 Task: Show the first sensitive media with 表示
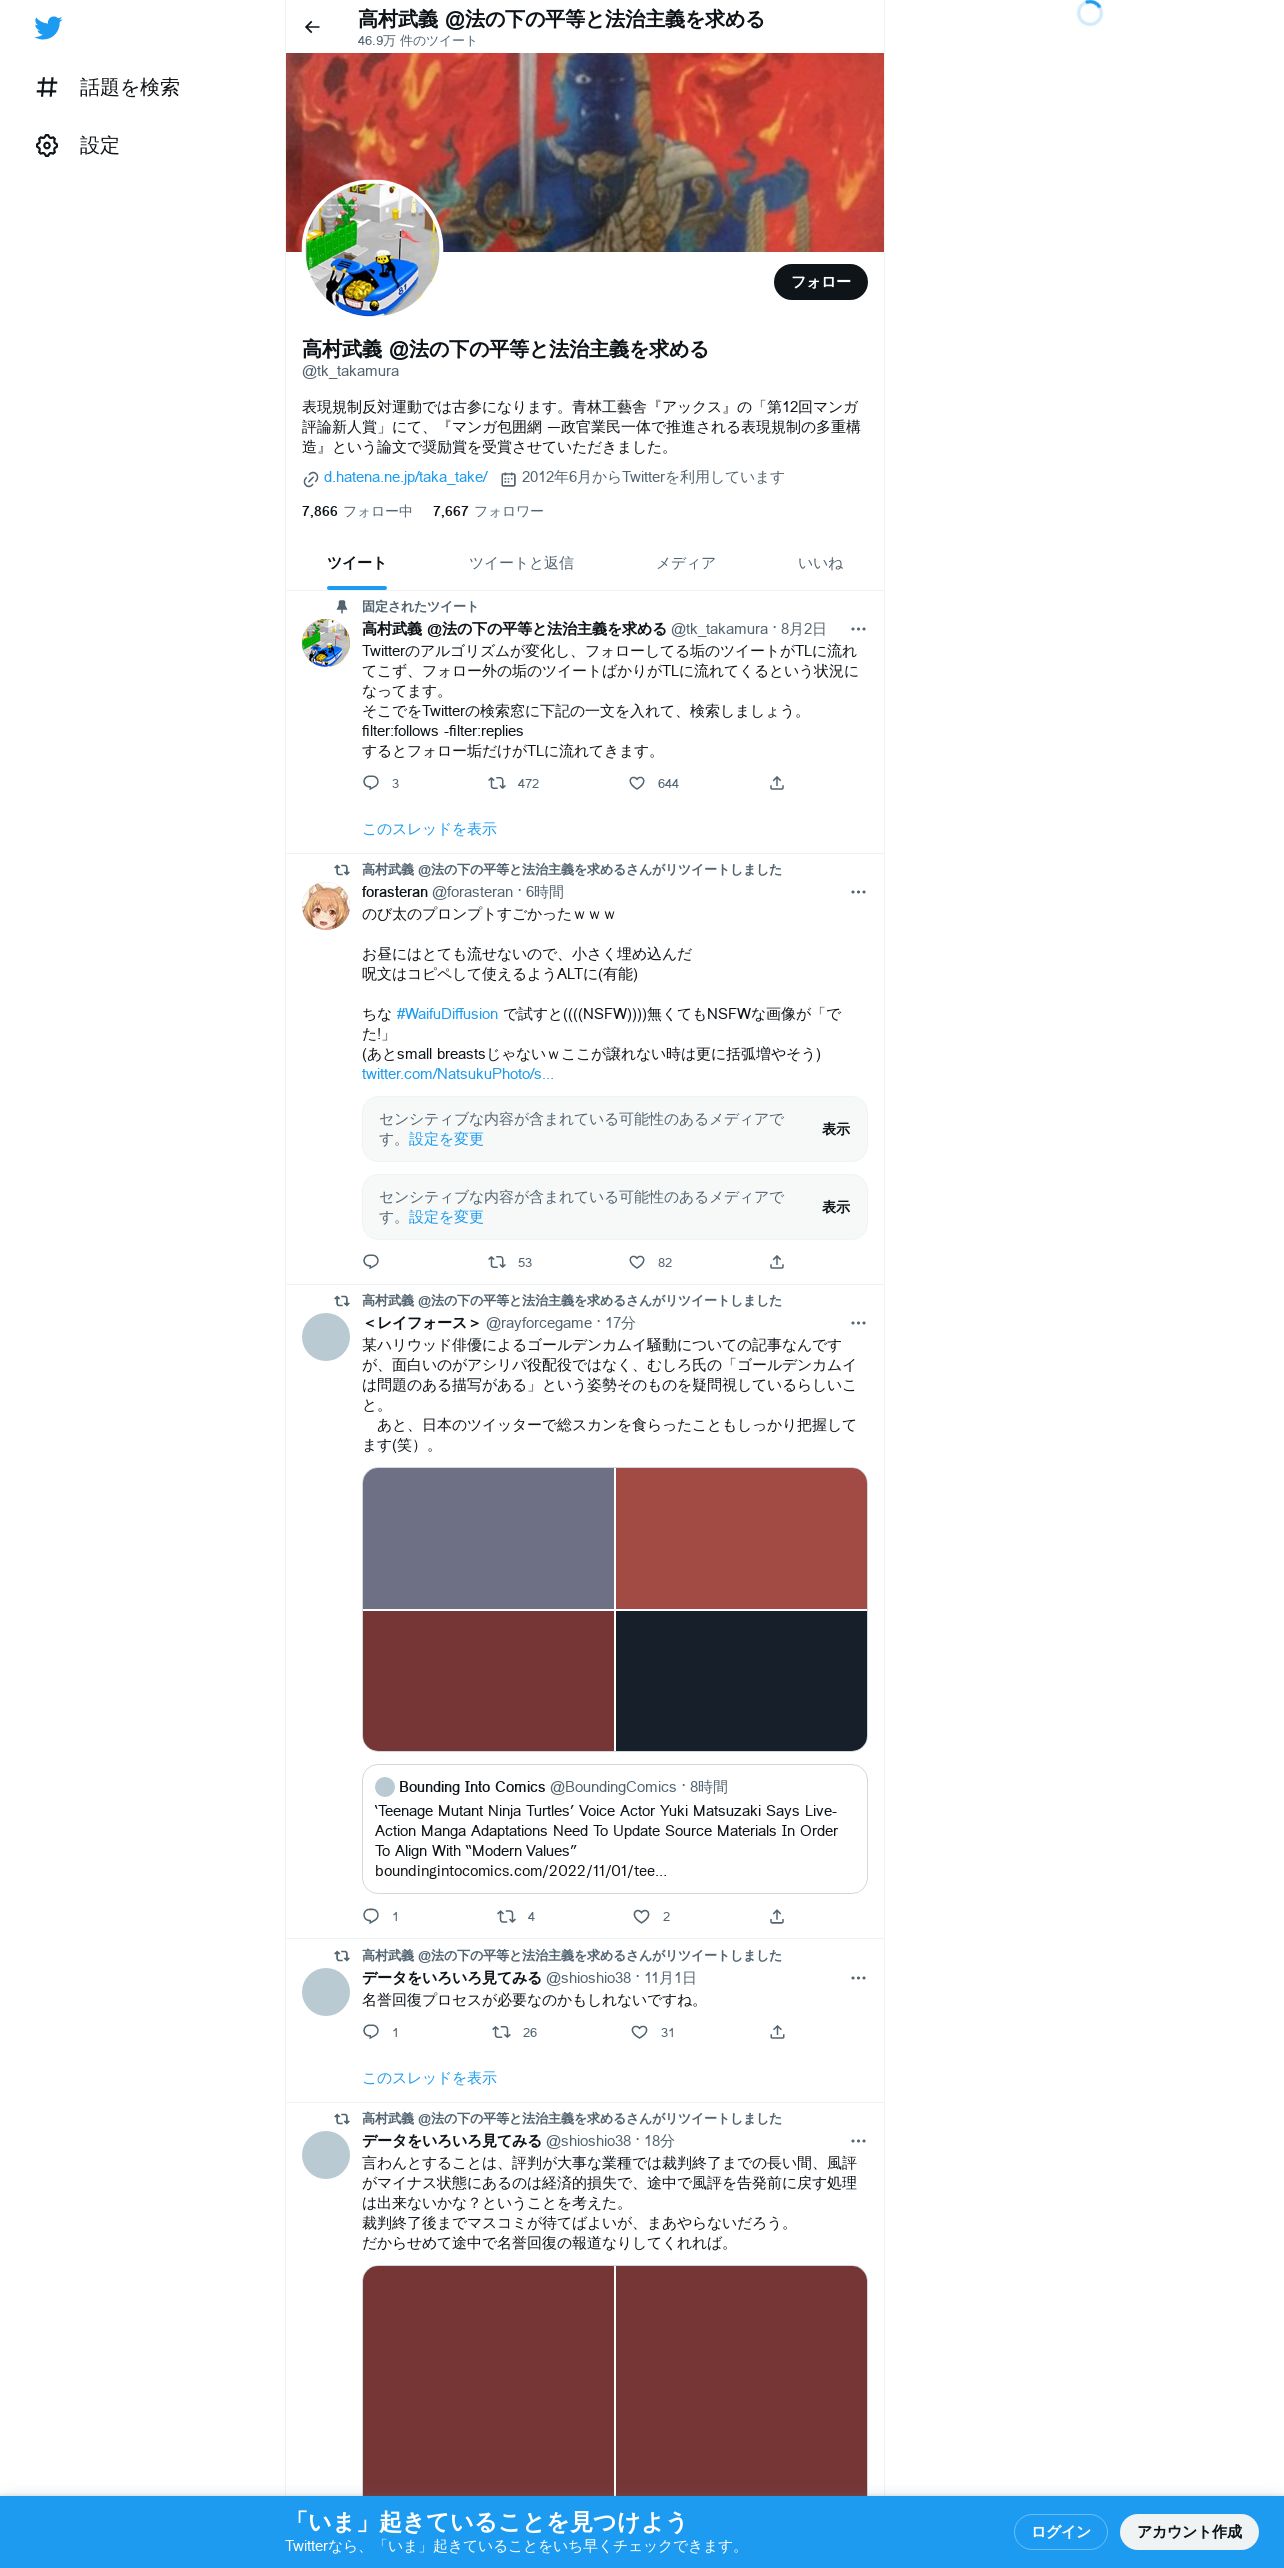click(836, 1129)
